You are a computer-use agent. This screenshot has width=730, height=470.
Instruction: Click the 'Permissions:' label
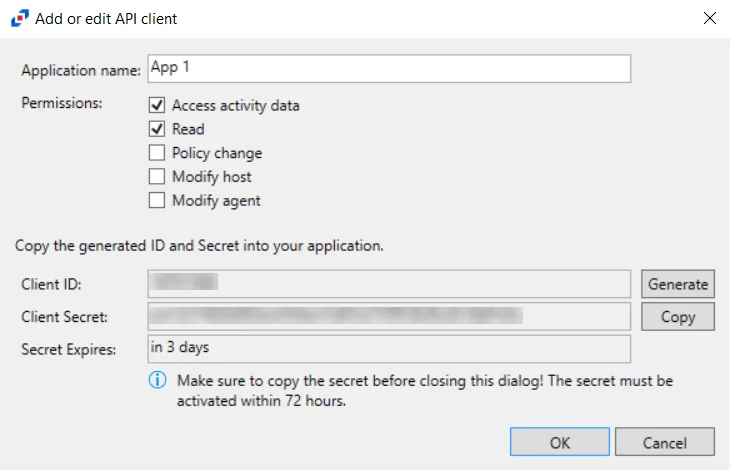tap(61, 103)
